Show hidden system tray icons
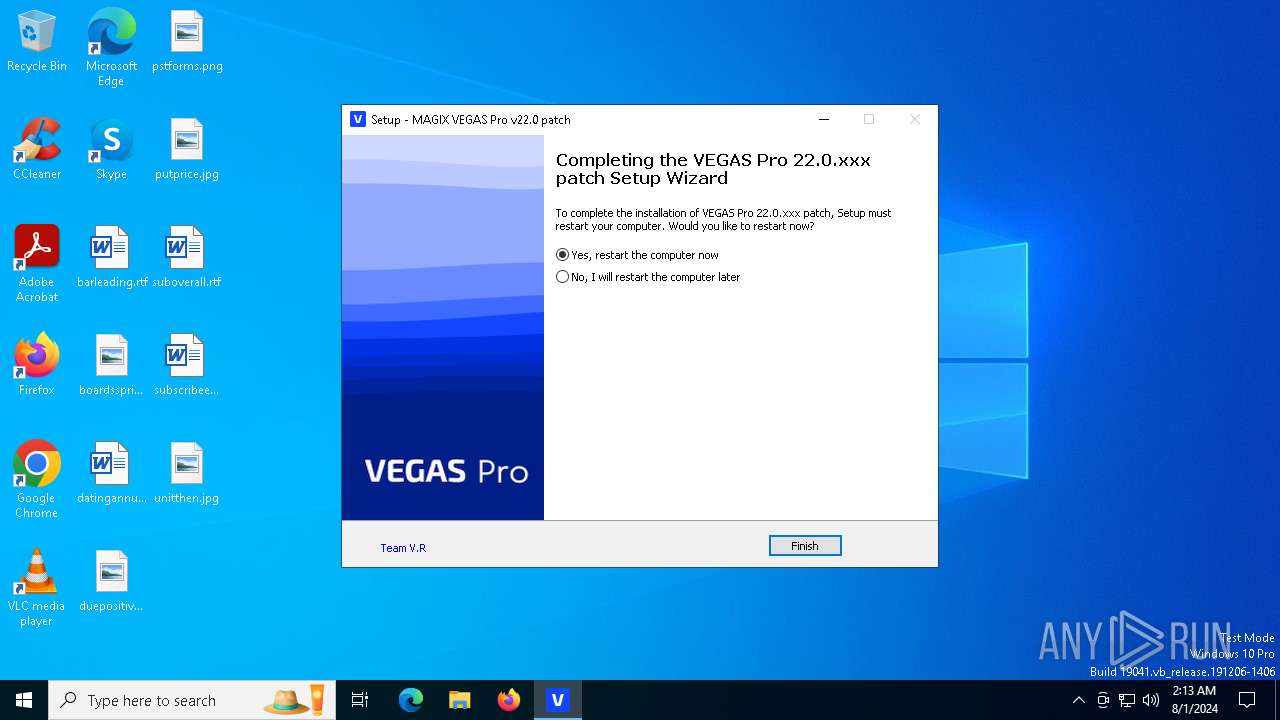Screen dimensions: 1280x720 (x=1078, y=700)
